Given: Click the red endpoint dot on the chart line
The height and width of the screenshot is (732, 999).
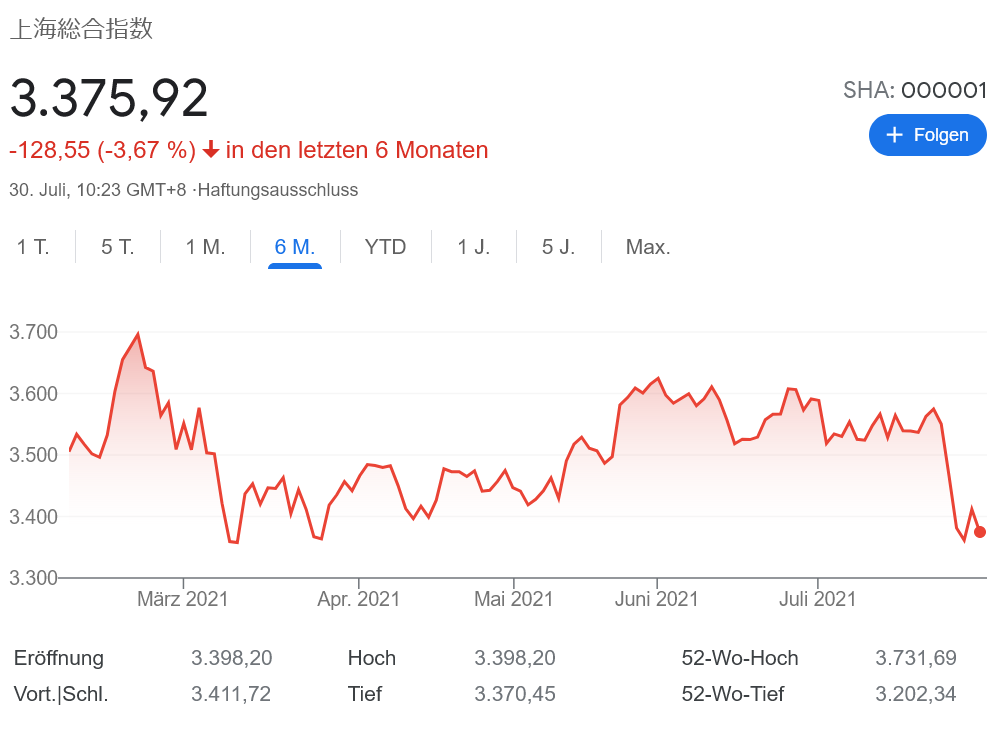Looking at the screenshot, I should point(980,532).
